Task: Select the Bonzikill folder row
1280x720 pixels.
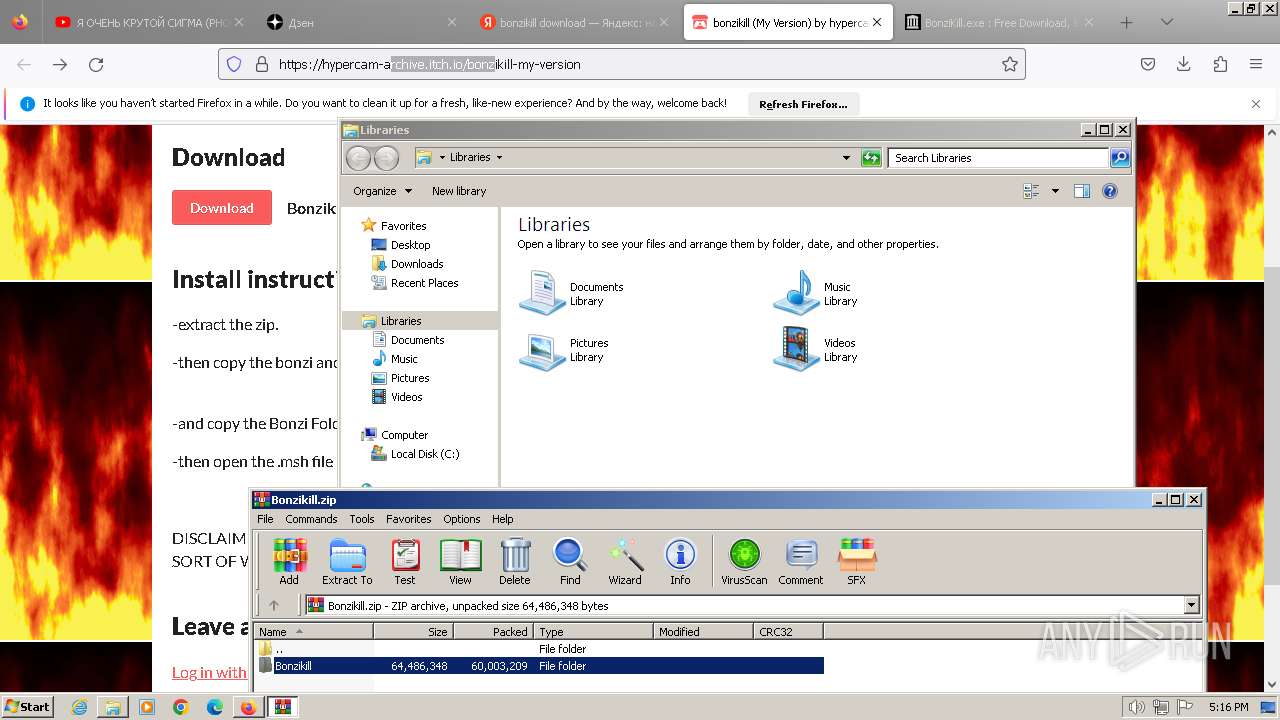Action: tap(539, 666)
